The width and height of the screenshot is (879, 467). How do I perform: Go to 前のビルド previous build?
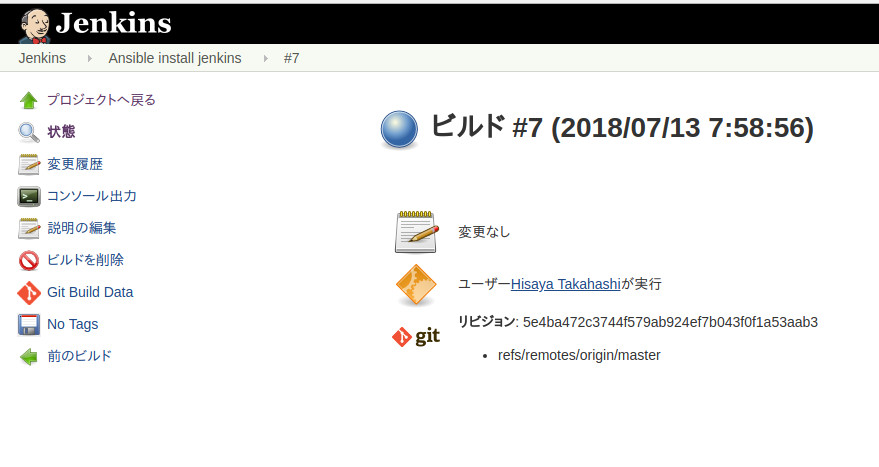pyautogui.click(x=79, y=356)
